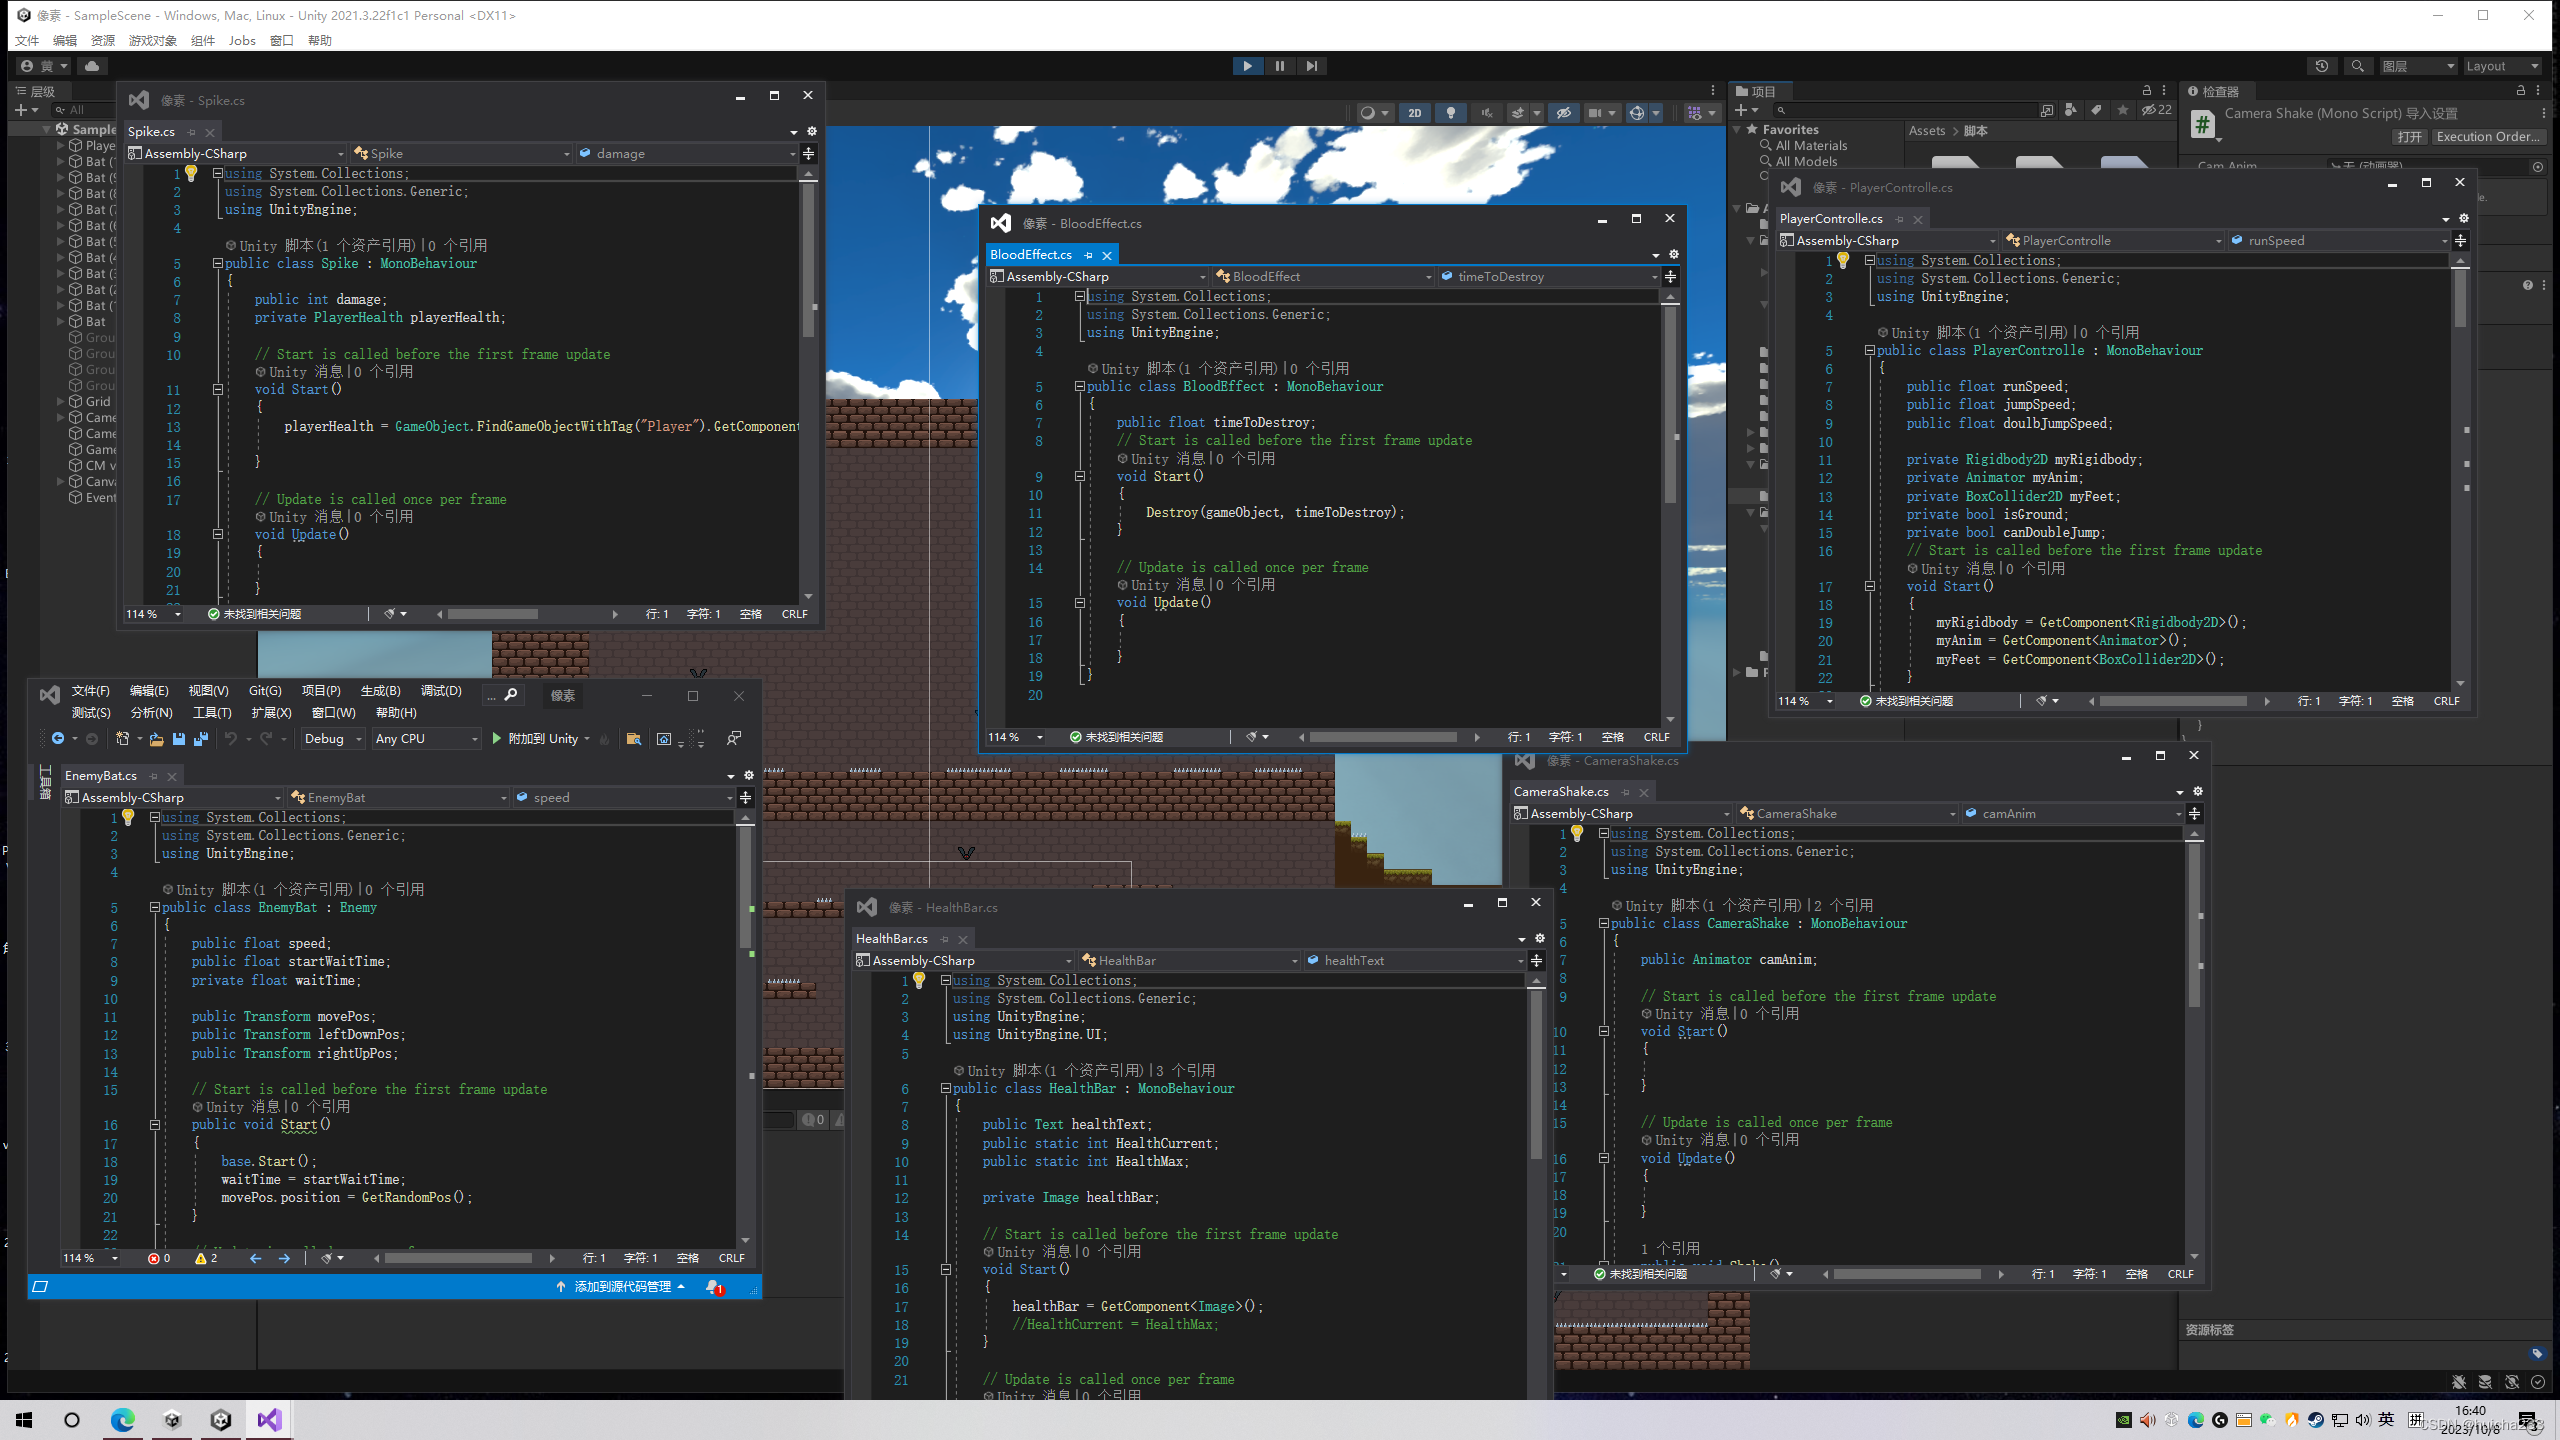Lock the Project panel
This screenshot has width=2560, height=1440.
pos(2145,90)
